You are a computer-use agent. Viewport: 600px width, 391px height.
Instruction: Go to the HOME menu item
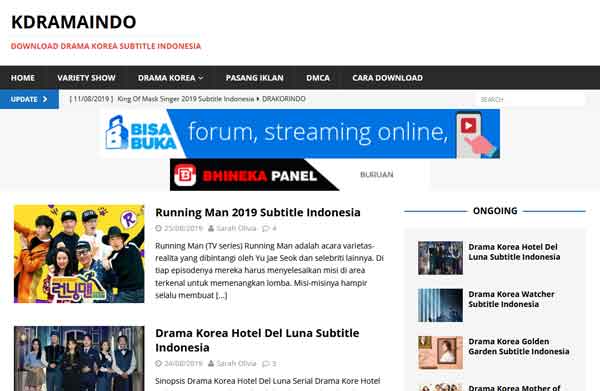[x=23, y=78]
